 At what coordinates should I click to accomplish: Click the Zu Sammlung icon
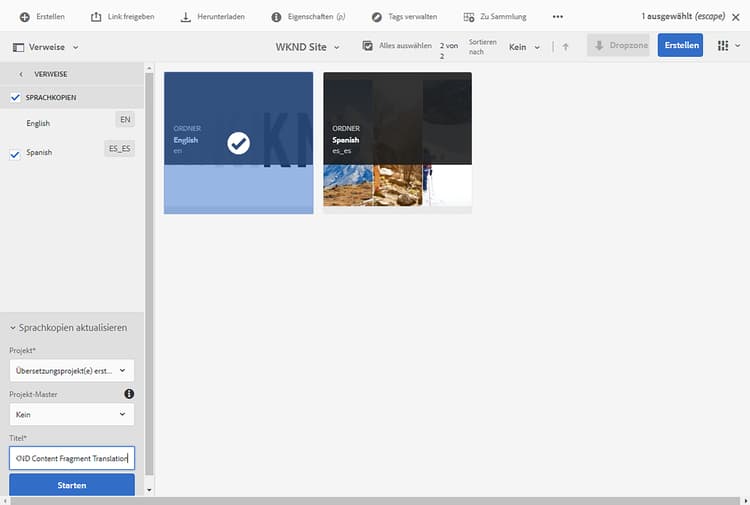tap(469, 17)
